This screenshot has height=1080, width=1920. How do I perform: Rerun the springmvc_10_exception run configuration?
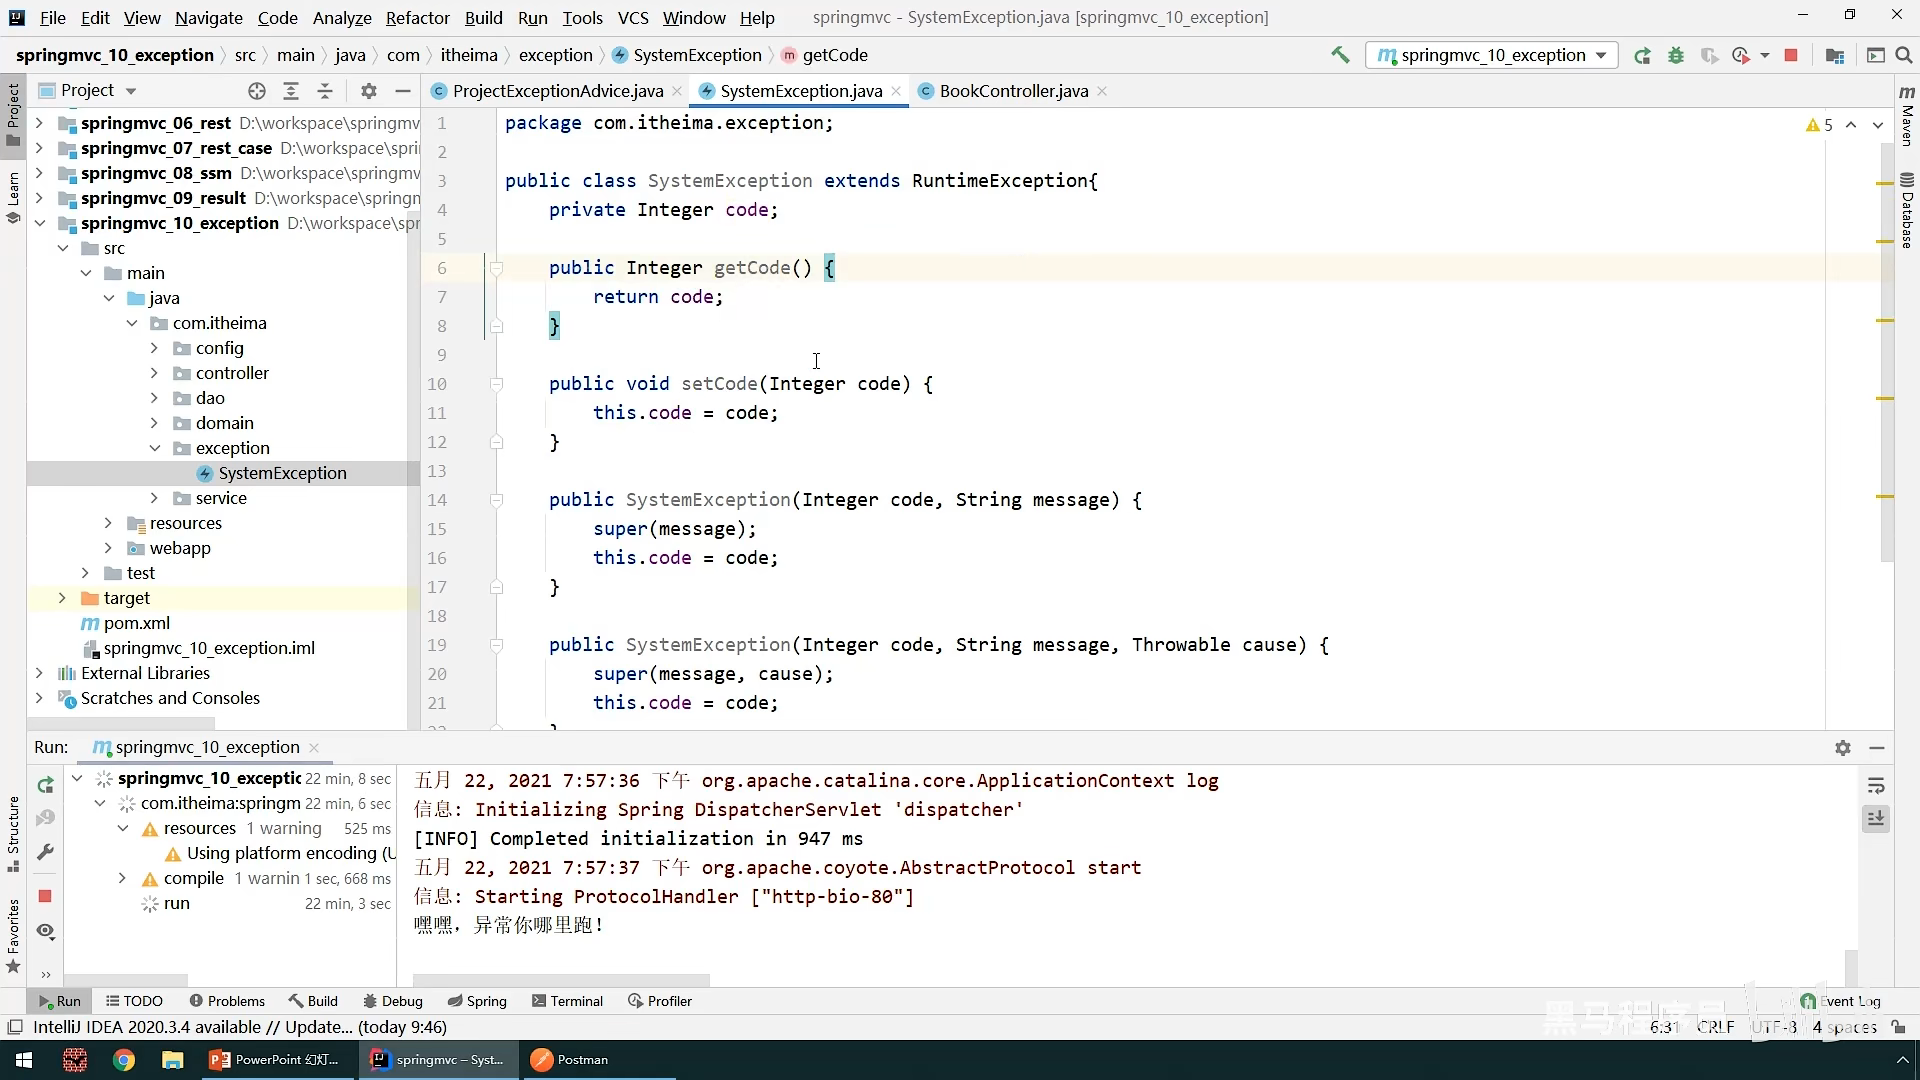point(45,786)
